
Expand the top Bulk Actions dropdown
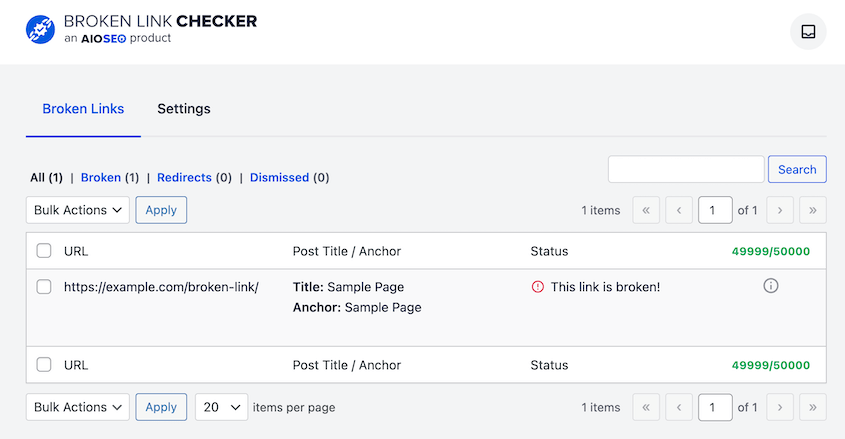78,210
